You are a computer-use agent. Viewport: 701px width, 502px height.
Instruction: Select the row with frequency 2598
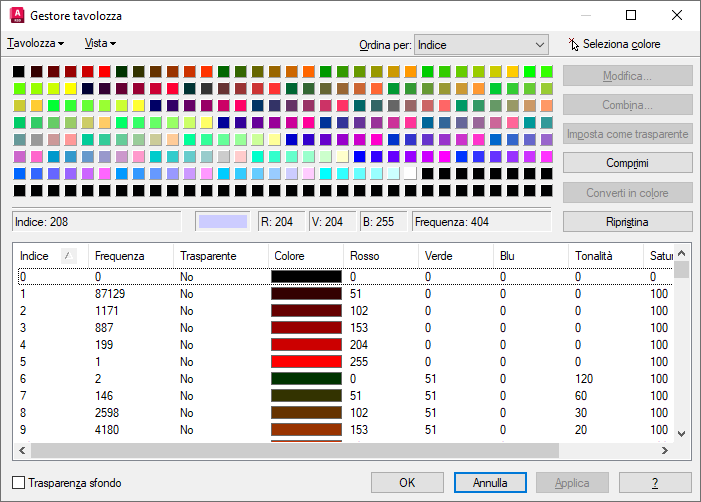(345, 413)
